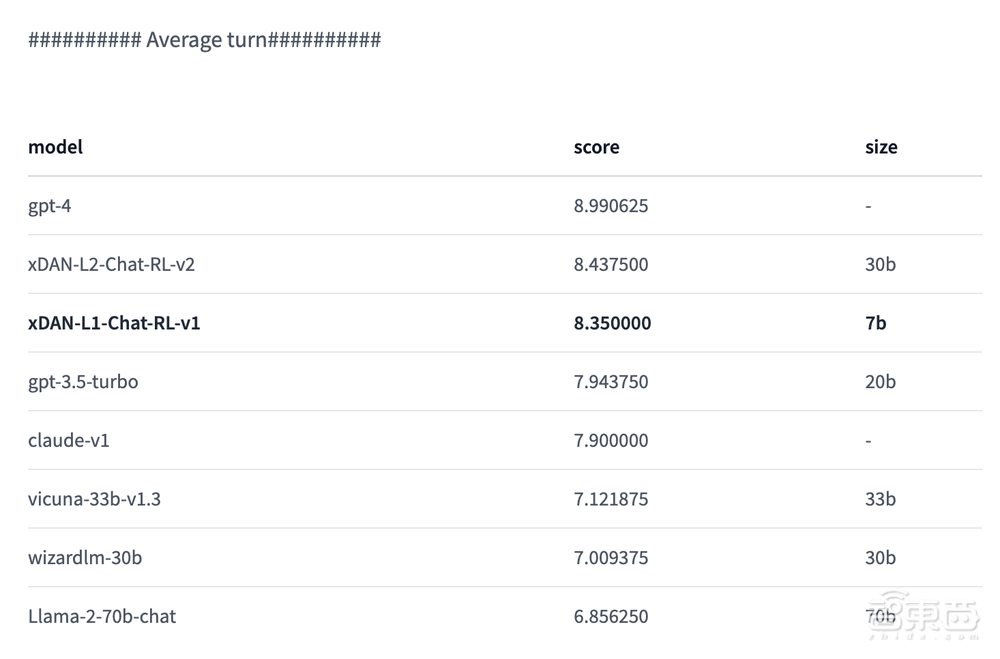Select the Llama-2-70b-chat model name
The image size is (1000, 659).
102,616
